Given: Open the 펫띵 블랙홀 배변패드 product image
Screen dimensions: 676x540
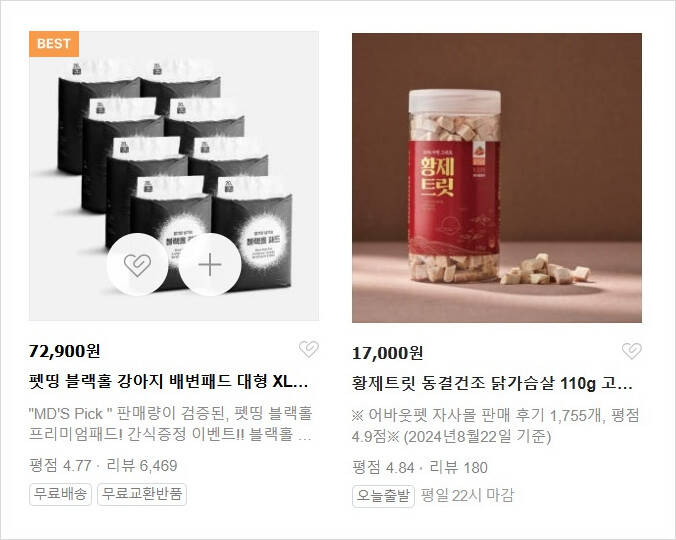Looking at the screenshot, I should click(174, 176).
